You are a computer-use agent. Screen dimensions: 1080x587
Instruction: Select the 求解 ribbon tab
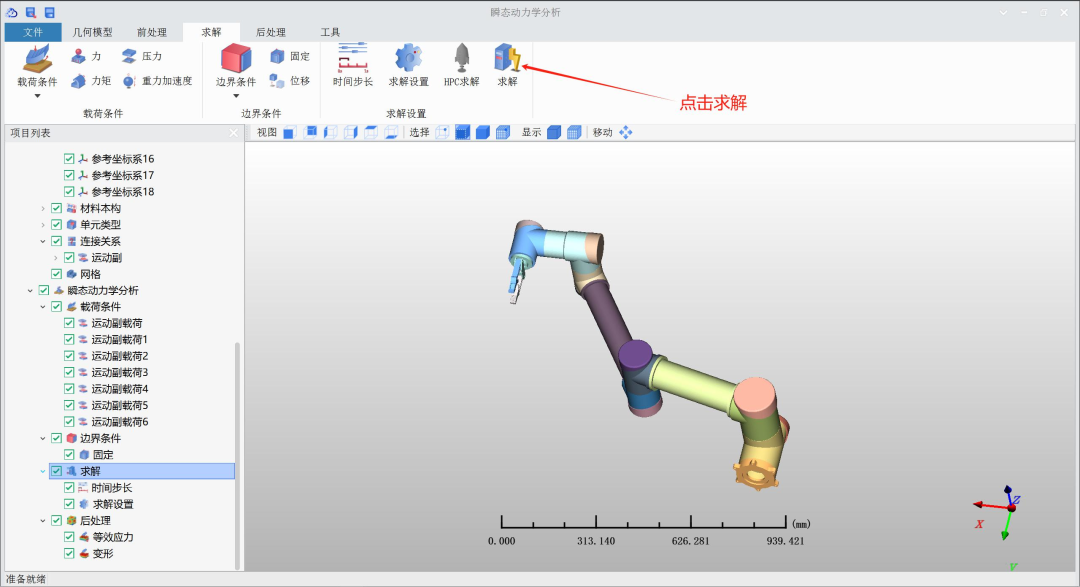[x=211, y=32]
